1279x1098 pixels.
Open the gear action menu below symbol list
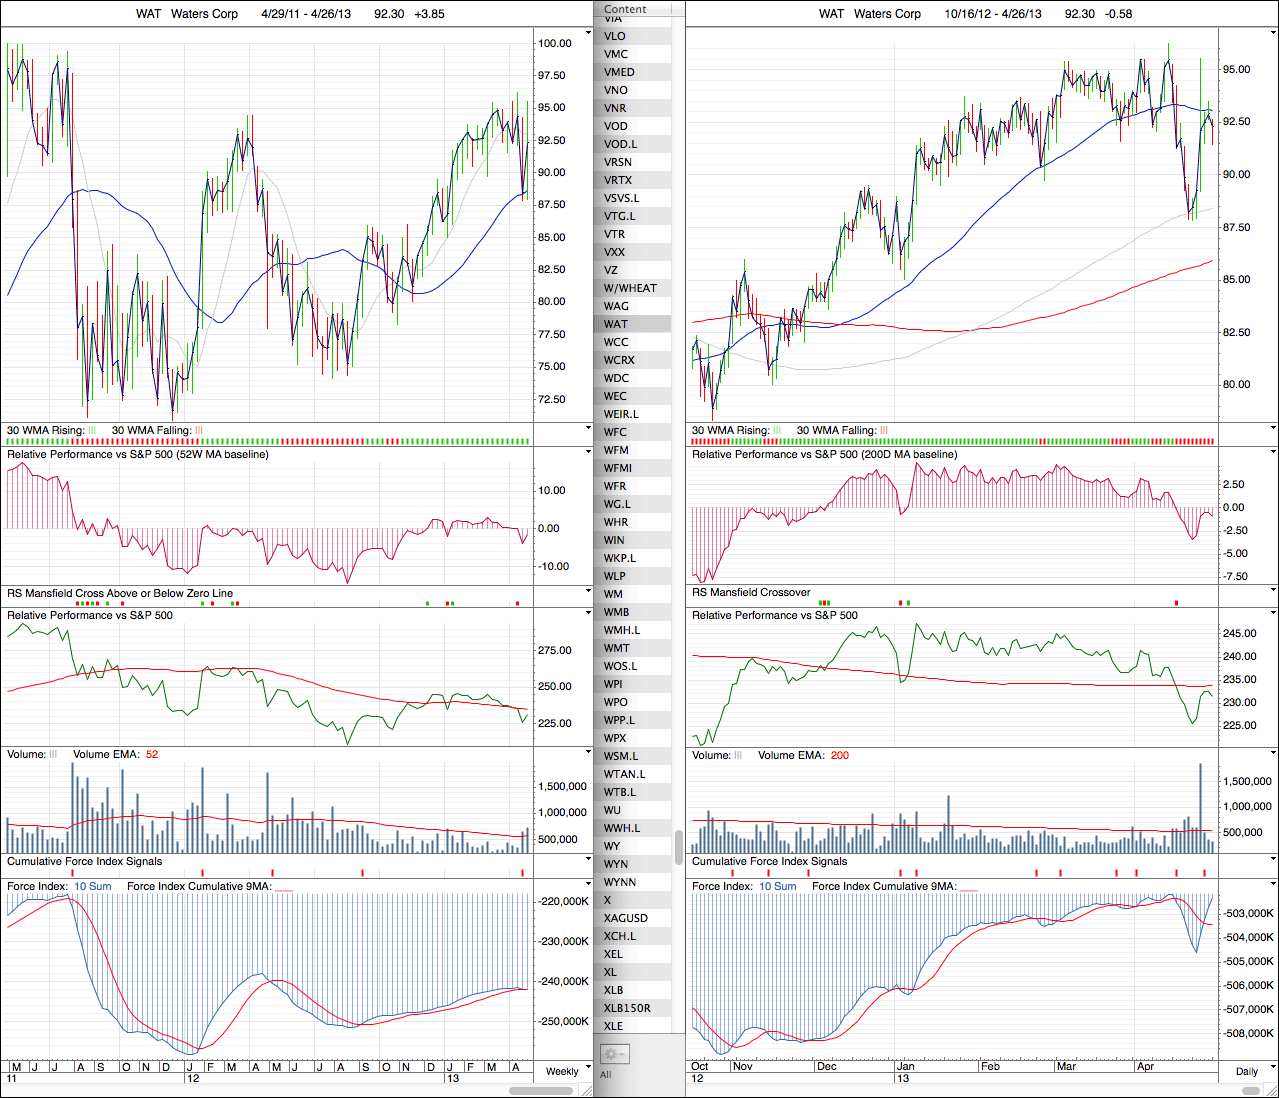click(613, 1054)
